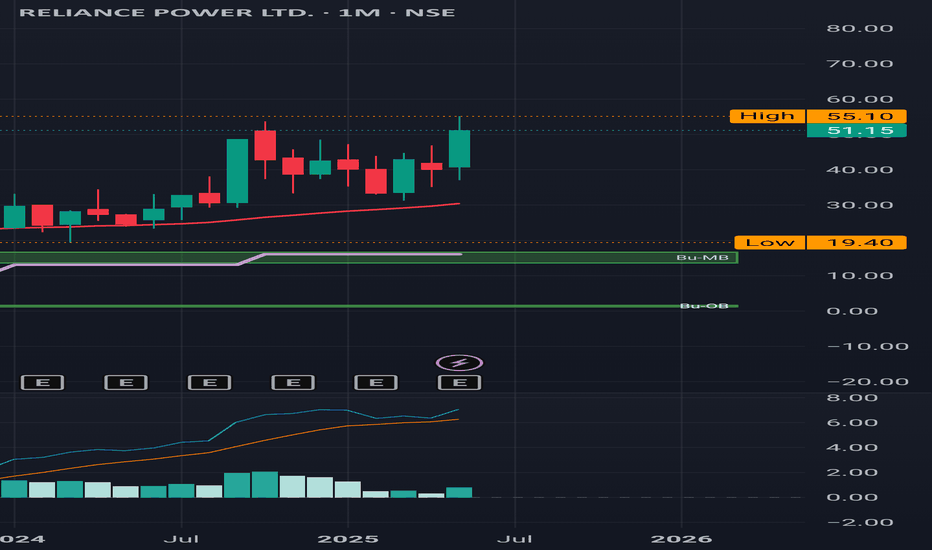The height and width of the screenshot is (550, 932).
Task: Open the E earnings marker beneath the lightning icon
Action: (459, 382)
